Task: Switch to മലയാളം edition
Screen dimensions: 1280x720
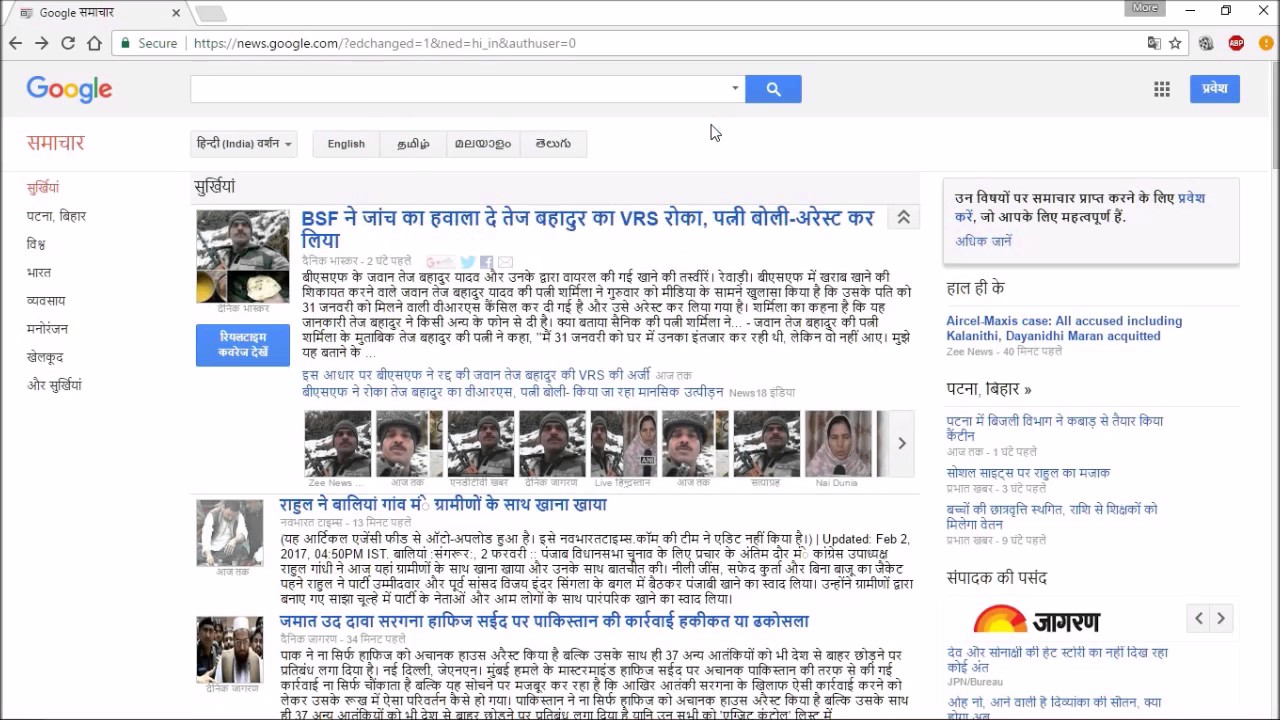Action: click(483, 144)
